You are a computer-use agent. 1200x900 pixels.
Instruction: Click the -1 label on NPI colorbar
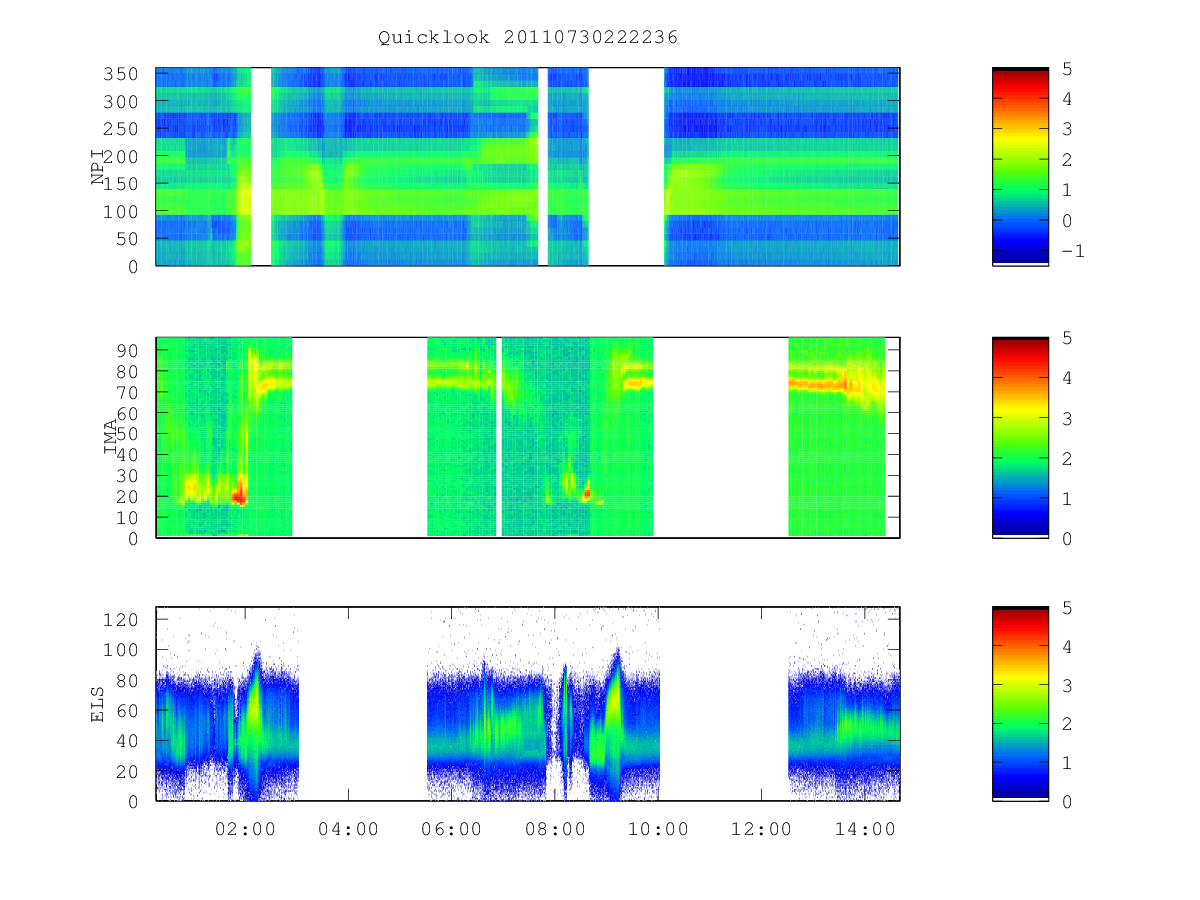pos(1072,251)
